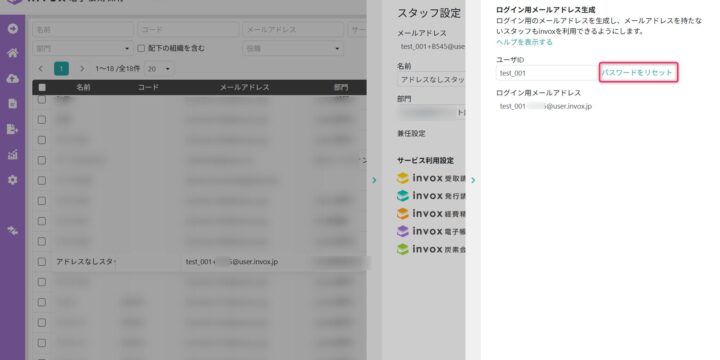Image resolution: width=720 pixels, height=360 pixels.
Task: Tick the checkbox in the fifth staff row
Action: (42, 180)
